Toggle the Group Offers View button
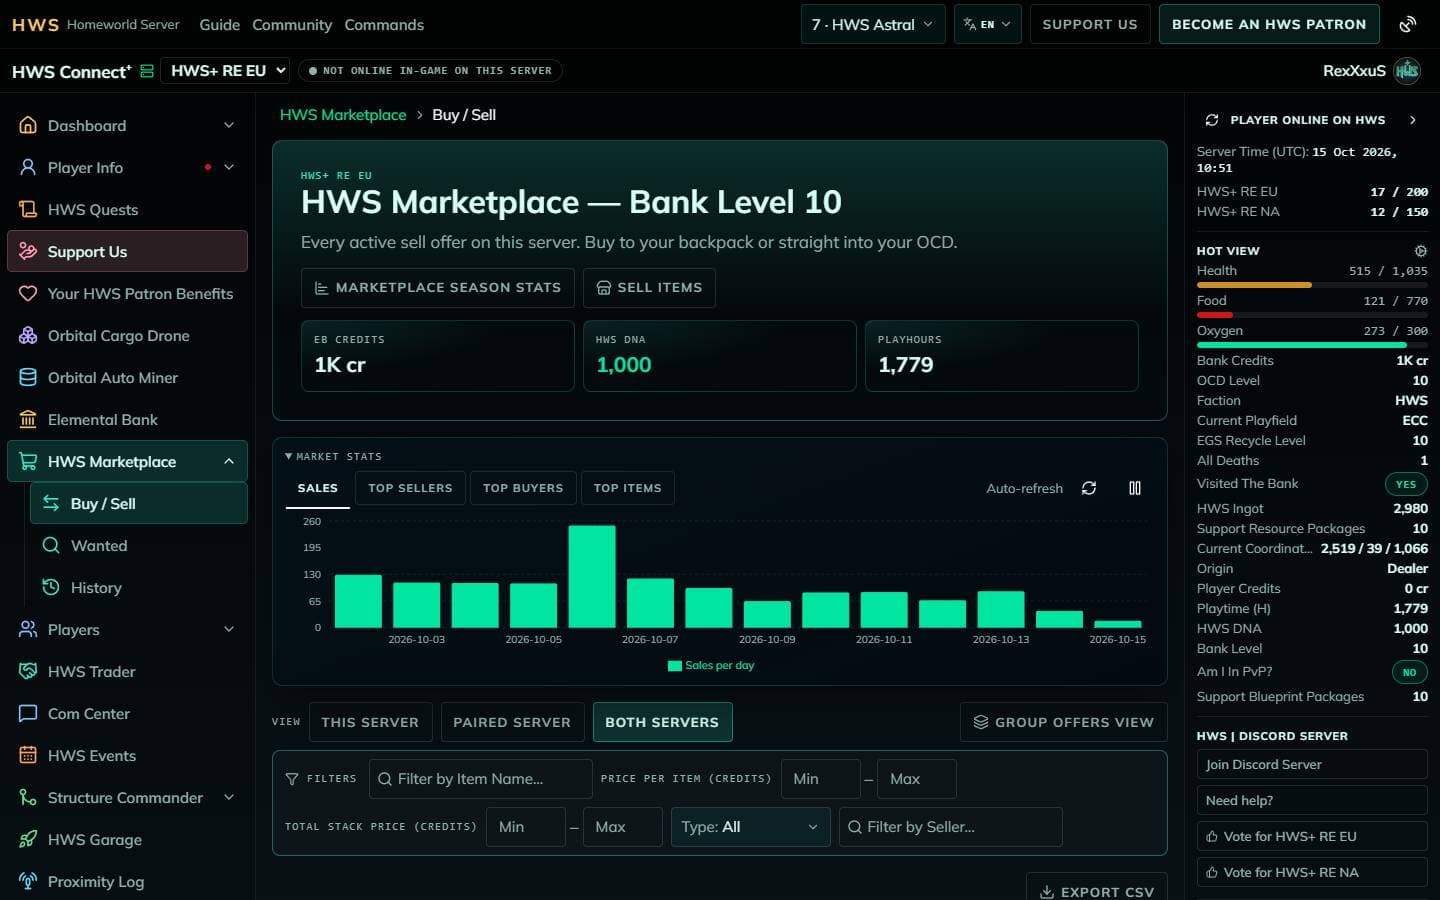This screenshot has width=1440, height=900. pos(1064,722)
